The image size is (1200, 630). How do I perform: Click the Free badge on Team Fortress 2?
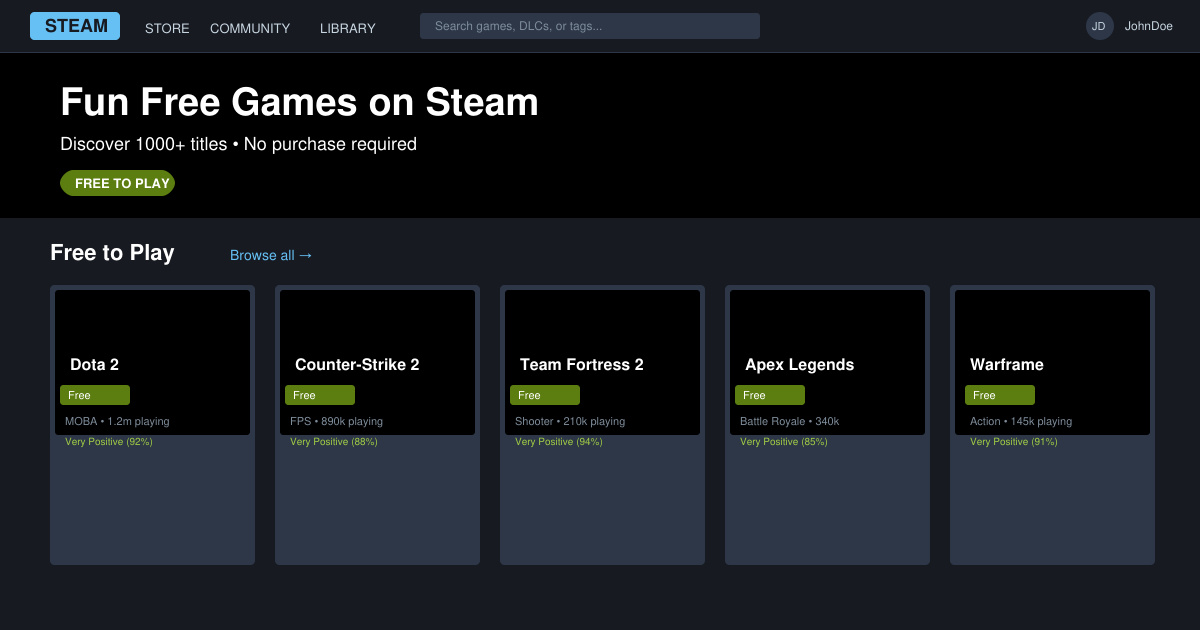click(545, 395)
